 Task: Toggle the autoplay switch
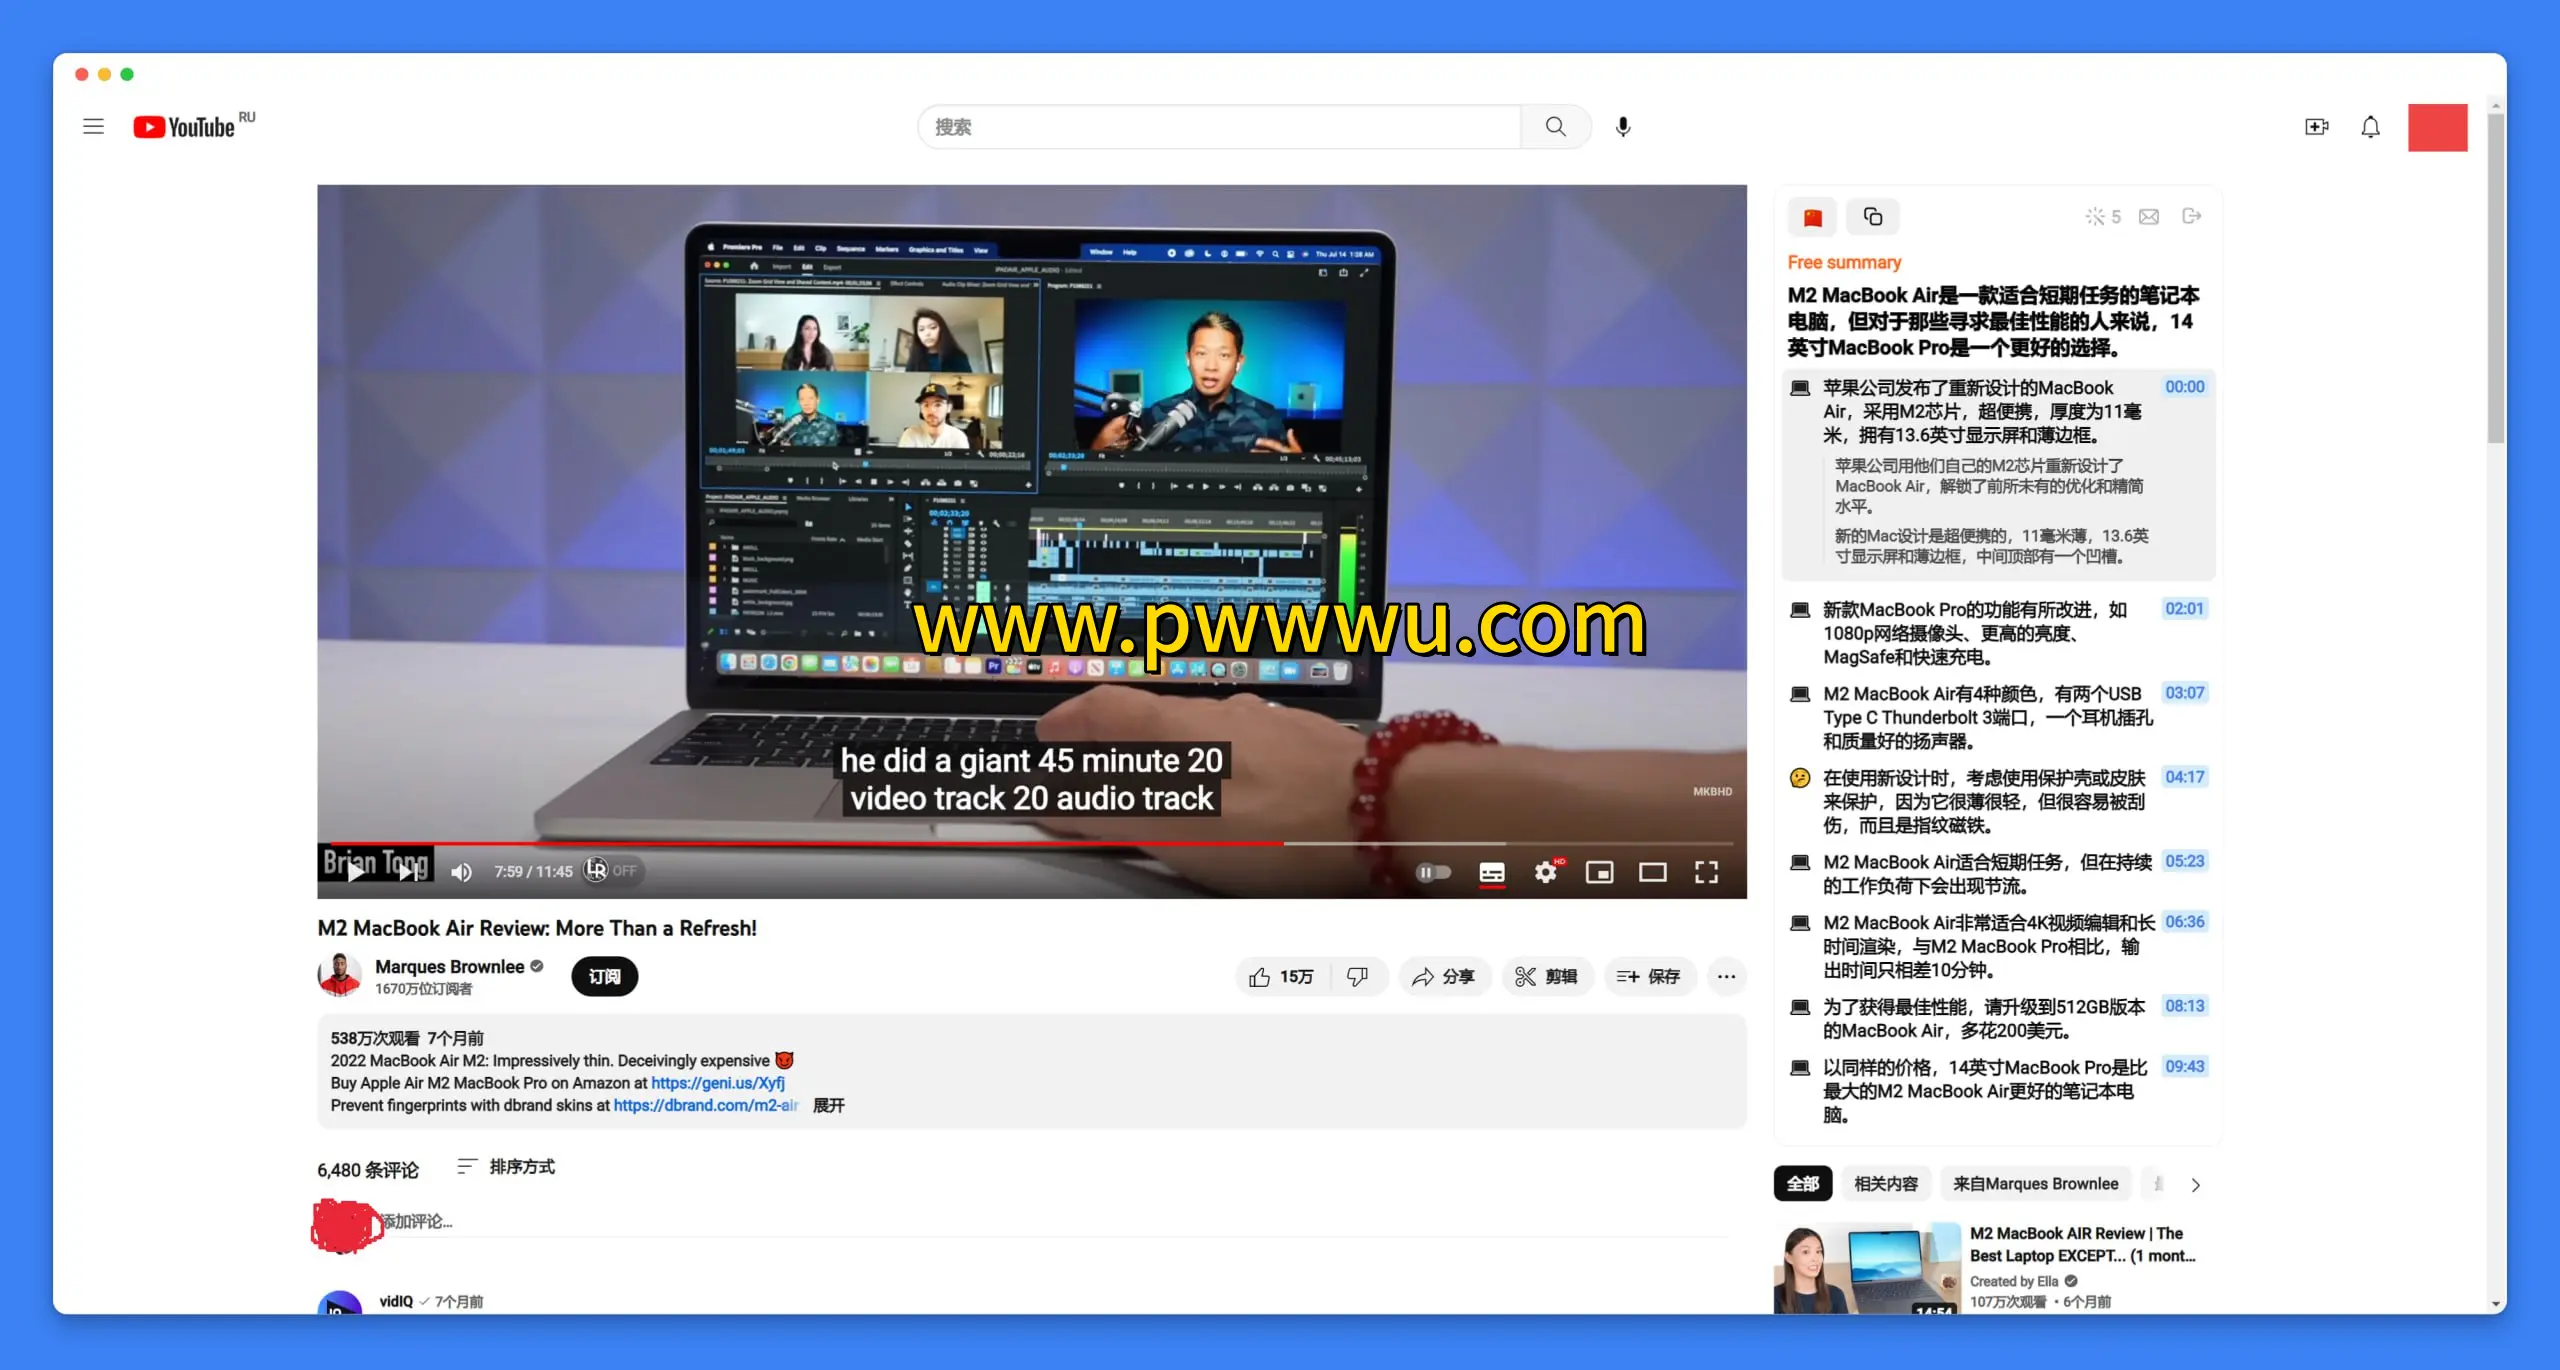point(1433,872)
